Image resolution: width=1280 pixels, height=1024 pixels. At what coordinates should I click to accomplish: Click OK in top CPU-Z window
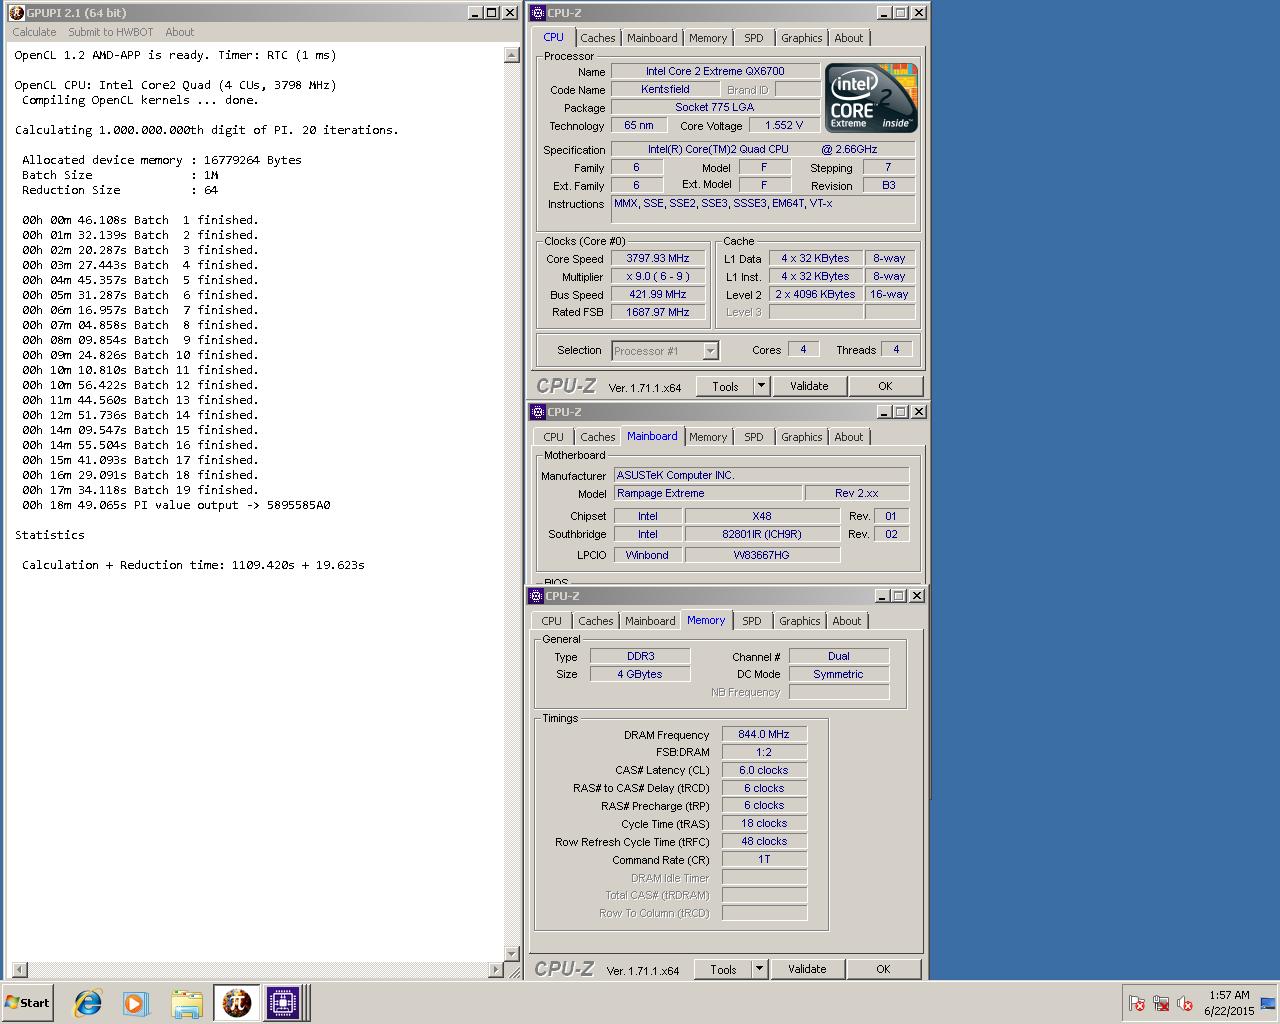(885, 386)
